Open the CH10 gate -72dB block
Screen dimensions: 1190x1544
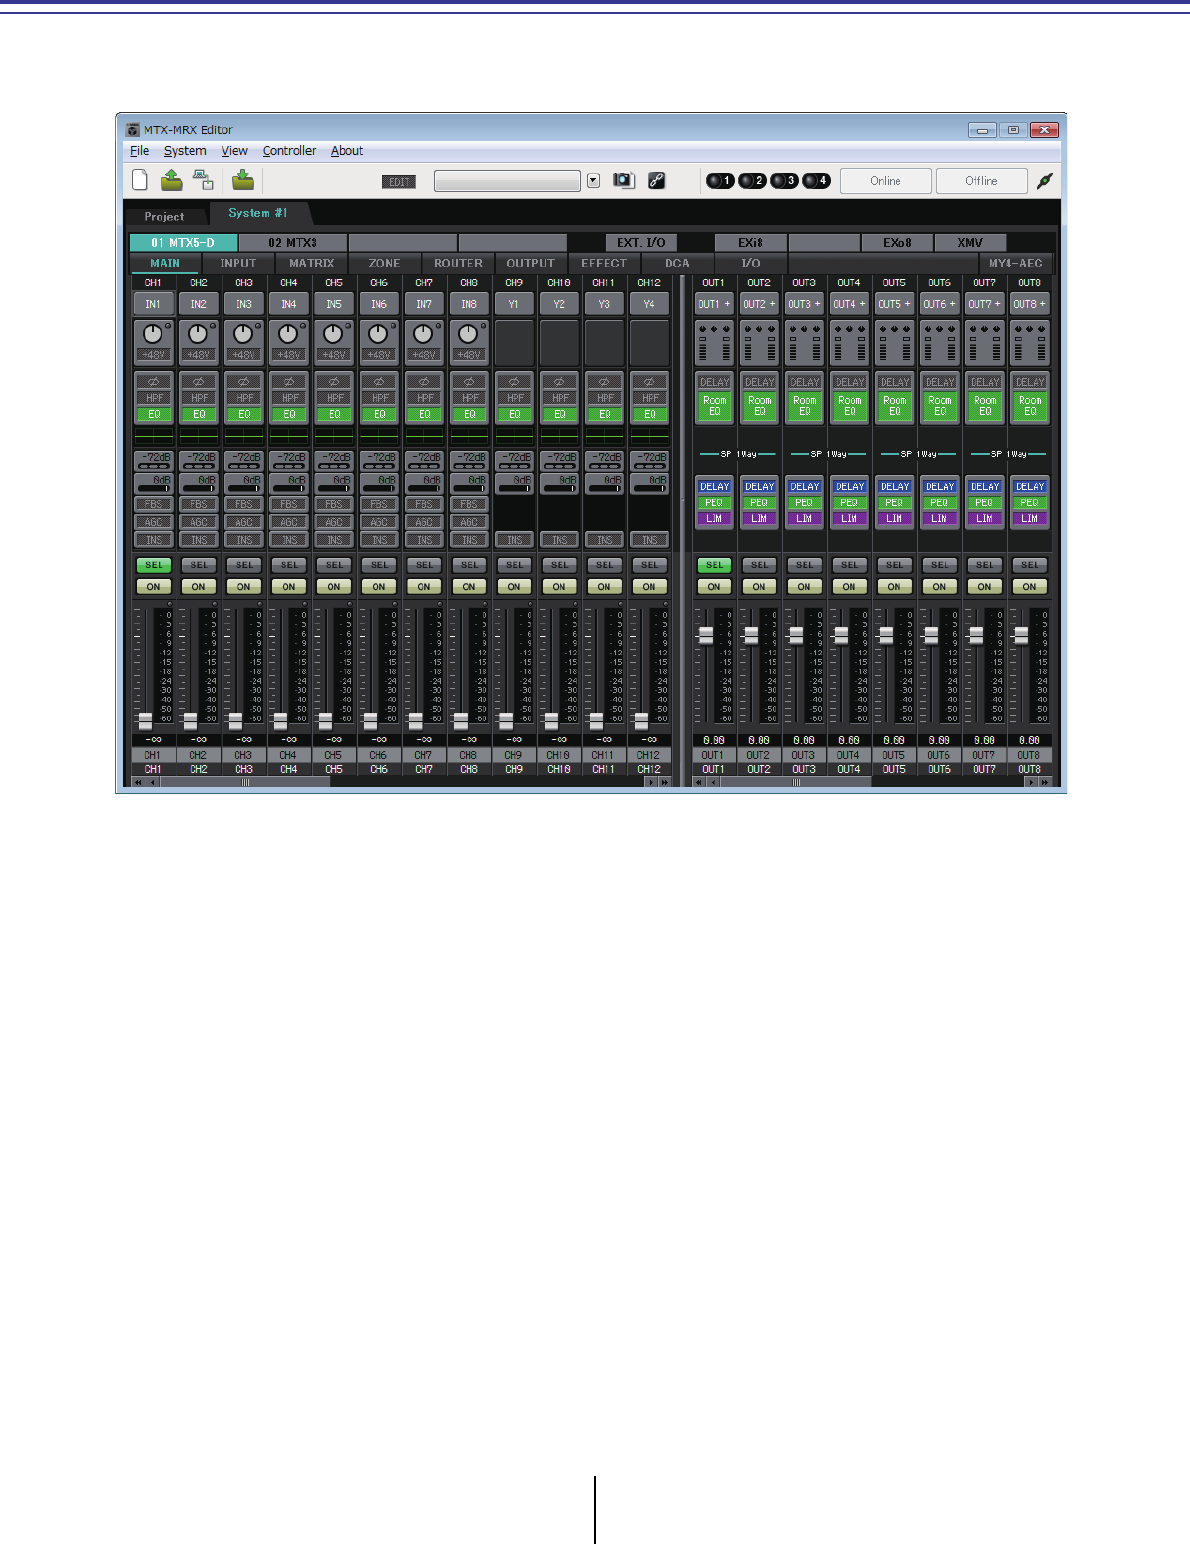tap(559, 461)
